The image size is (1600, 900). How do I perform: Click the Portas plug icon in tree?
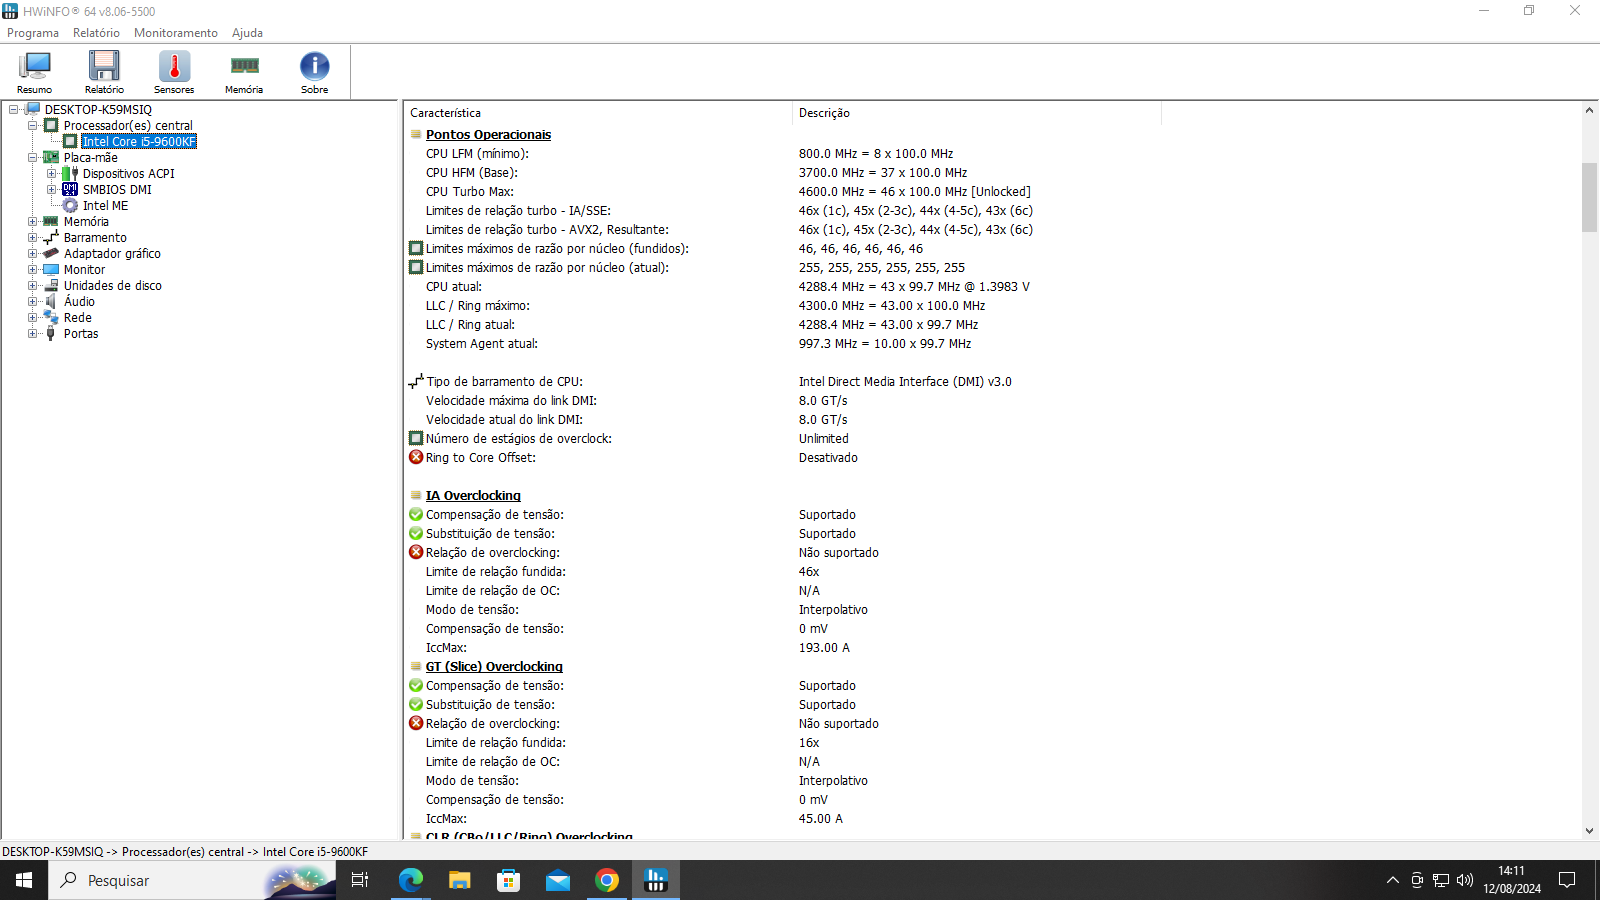pyautogui.click(x=51, y=334)
